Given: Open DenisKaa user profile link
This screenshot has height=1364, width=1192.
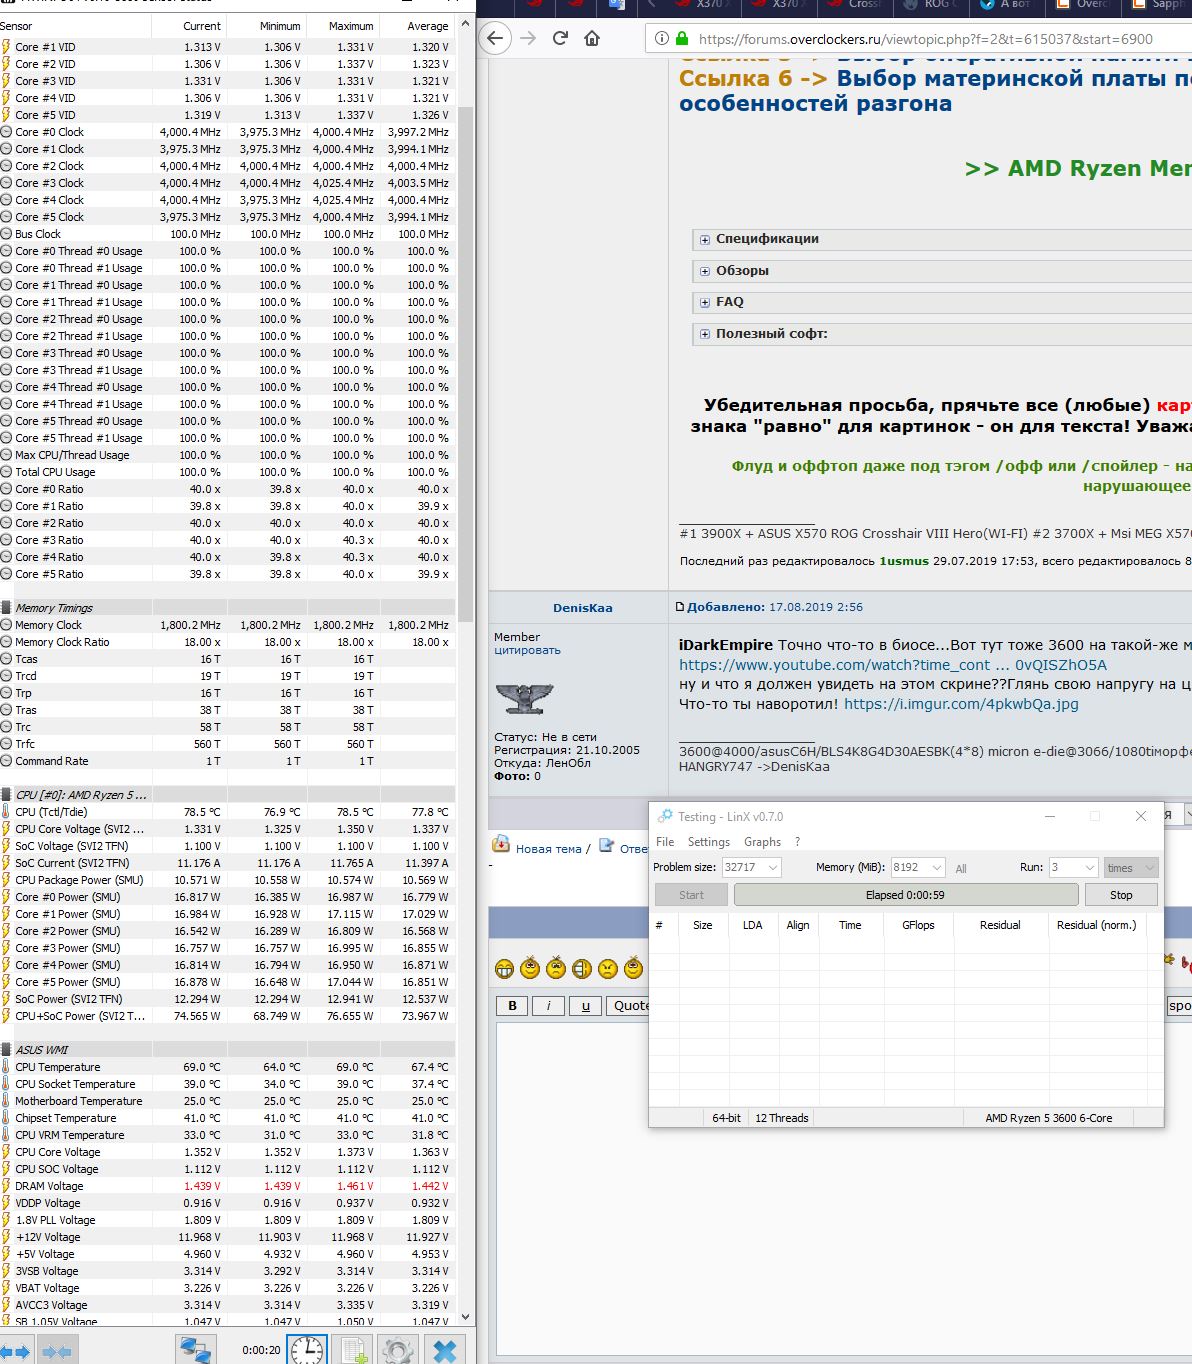Looking at the screenshot, I should pyautogui.click(x=582, y=608).
